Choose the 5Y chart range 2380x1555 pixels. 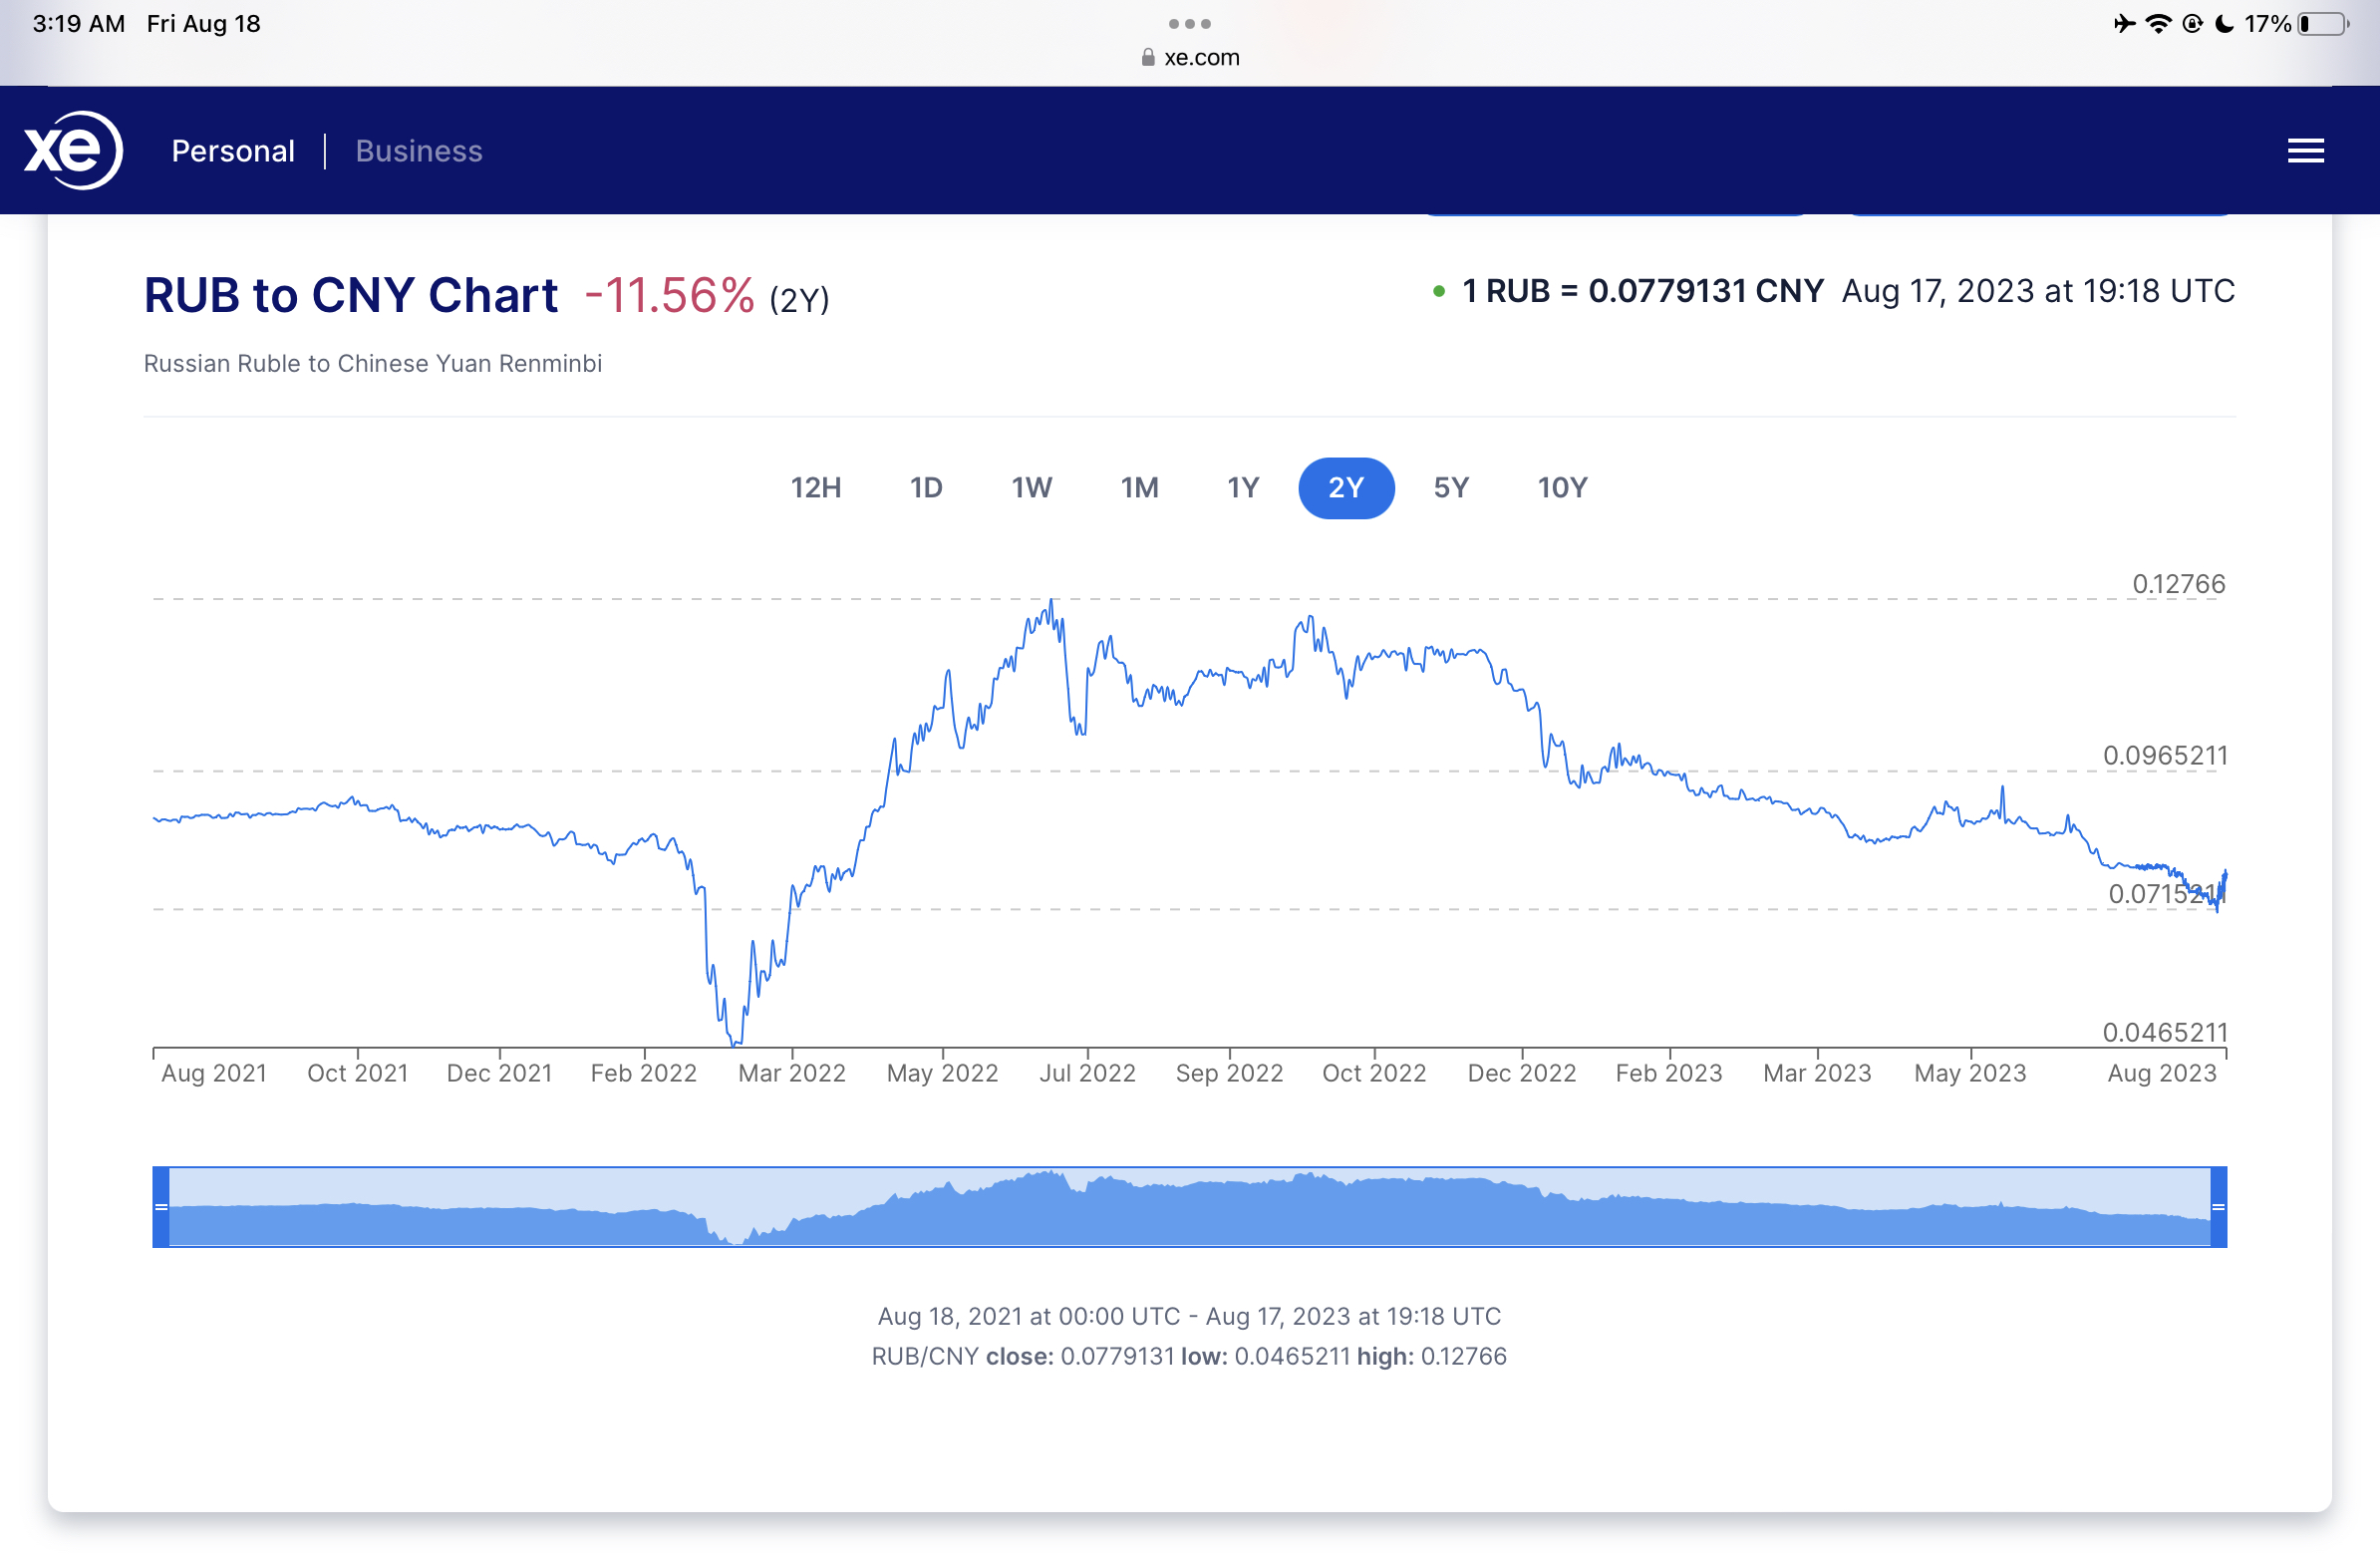coord(1451,488)
